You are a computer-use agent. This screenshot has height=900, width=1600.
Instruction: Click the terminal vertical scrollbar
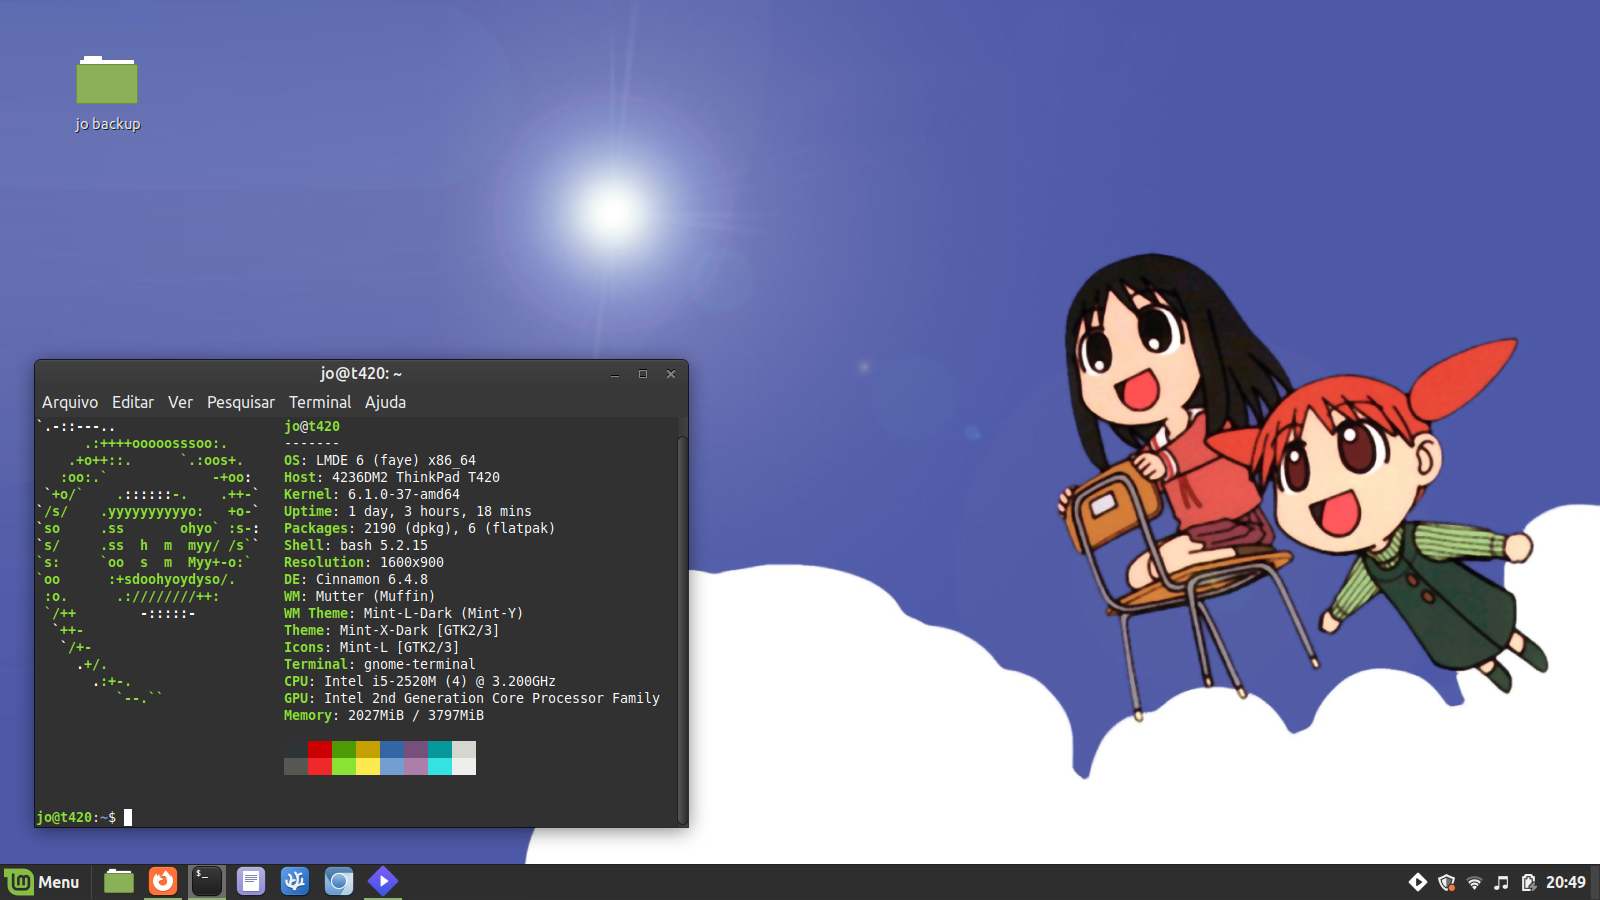[682, 630]
